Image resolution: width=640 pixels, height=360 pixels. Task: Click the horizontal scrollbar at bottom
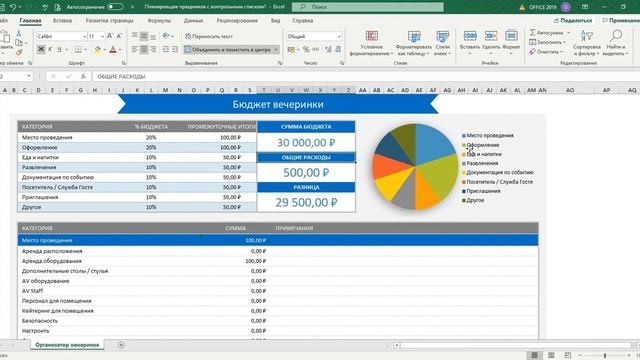click(516, 345)
